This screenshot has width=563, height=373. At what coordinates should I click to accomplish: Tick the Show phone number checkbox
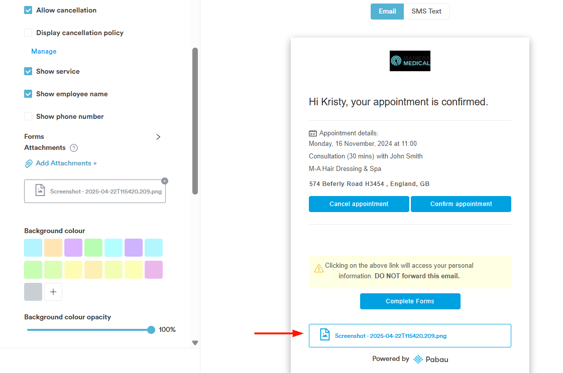tap(28, 116)
